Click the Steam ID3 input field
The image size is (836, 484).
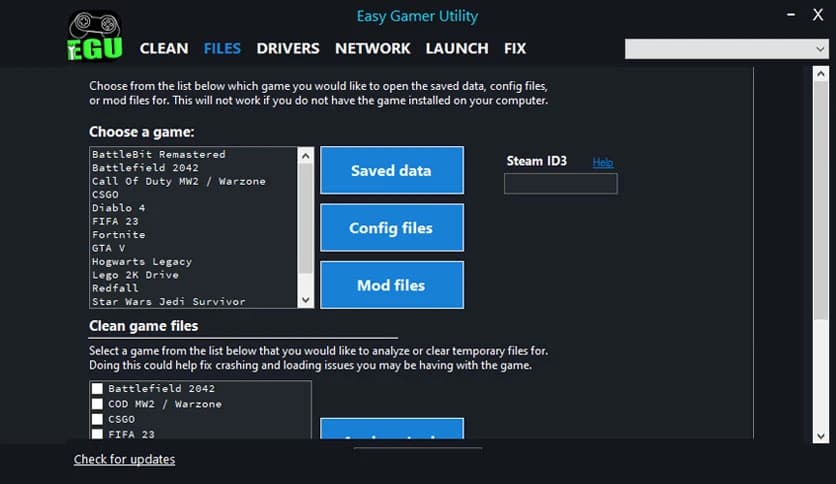(561, 184)
